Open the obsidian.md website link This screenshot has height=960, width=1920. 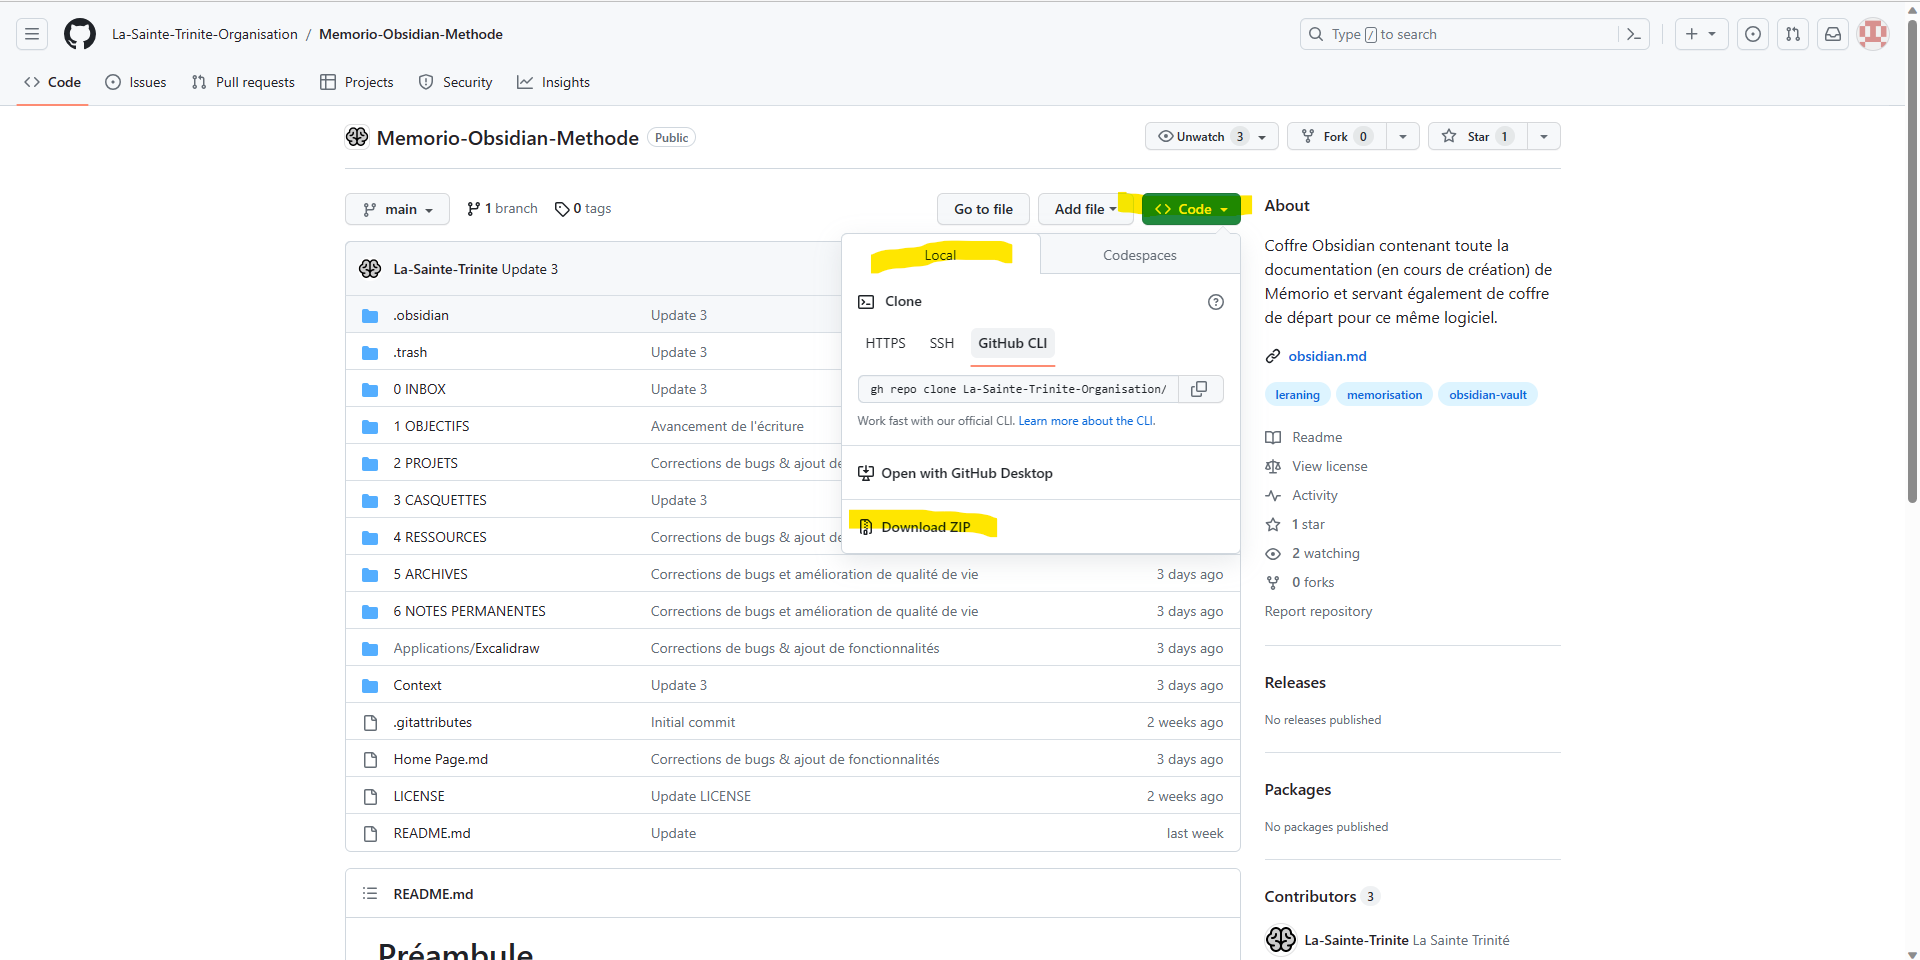coord(1327,356)
